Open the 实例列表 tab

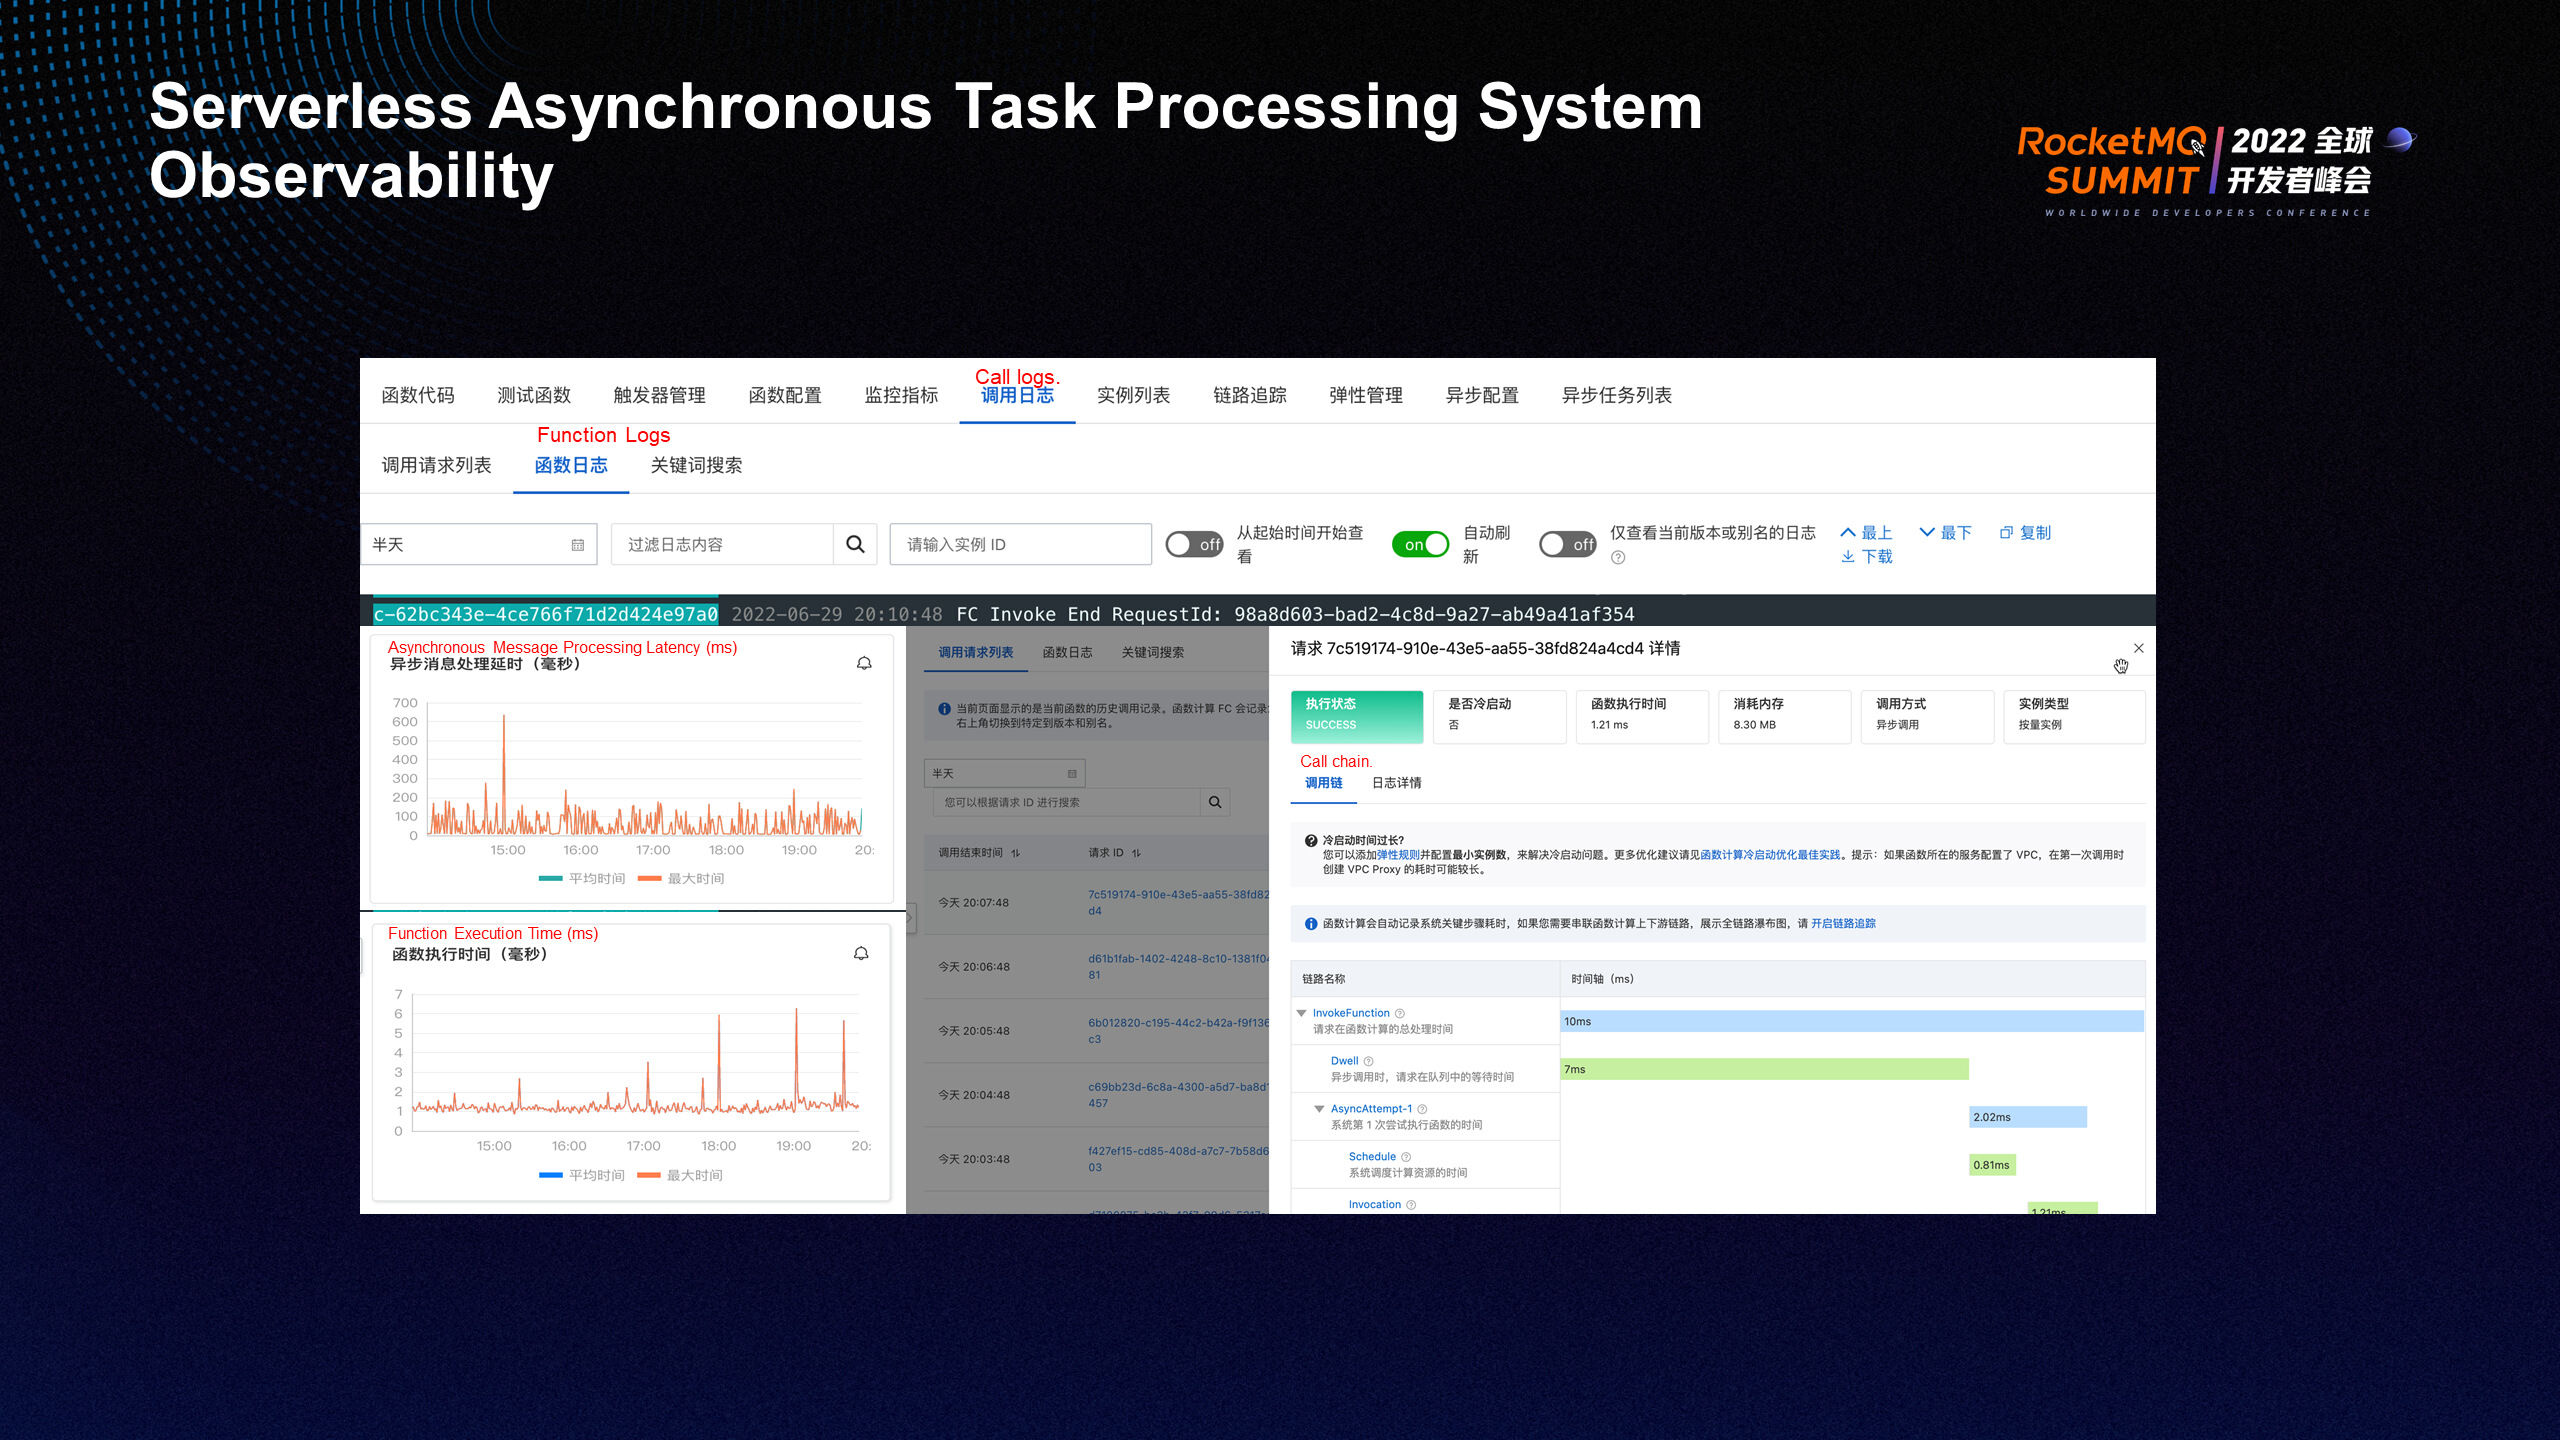[1133, 395]
